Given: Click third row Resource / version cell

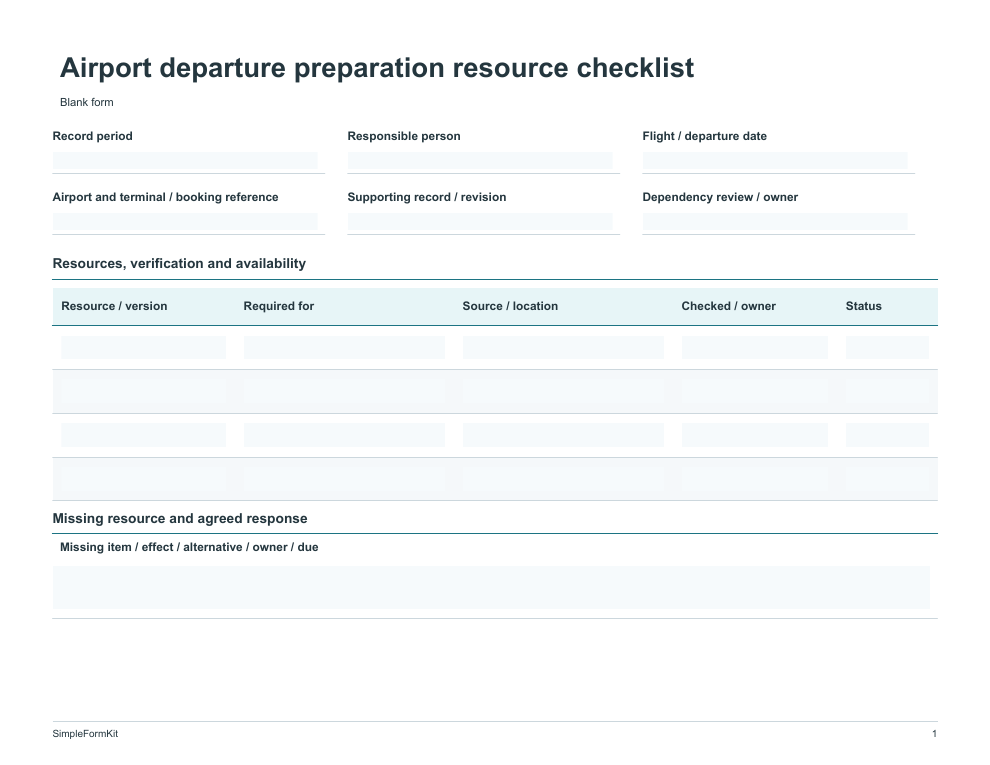Looking at the screenshot, I should [143, 435].
